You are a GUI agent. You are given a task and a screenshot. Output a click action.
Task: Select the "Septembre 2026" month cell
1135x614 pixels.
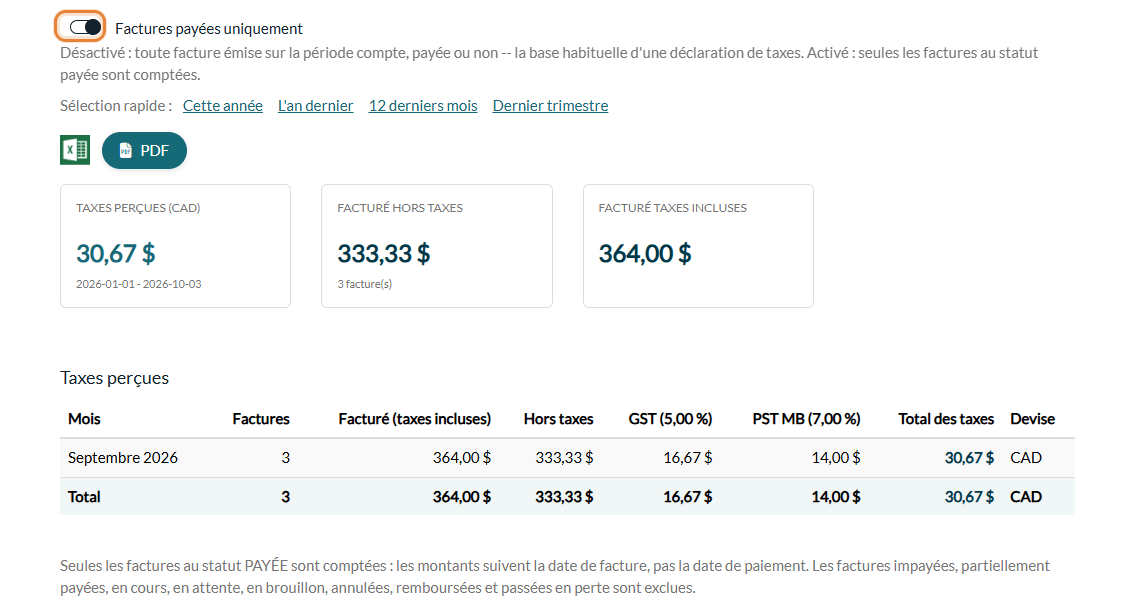tap(123, 458)
